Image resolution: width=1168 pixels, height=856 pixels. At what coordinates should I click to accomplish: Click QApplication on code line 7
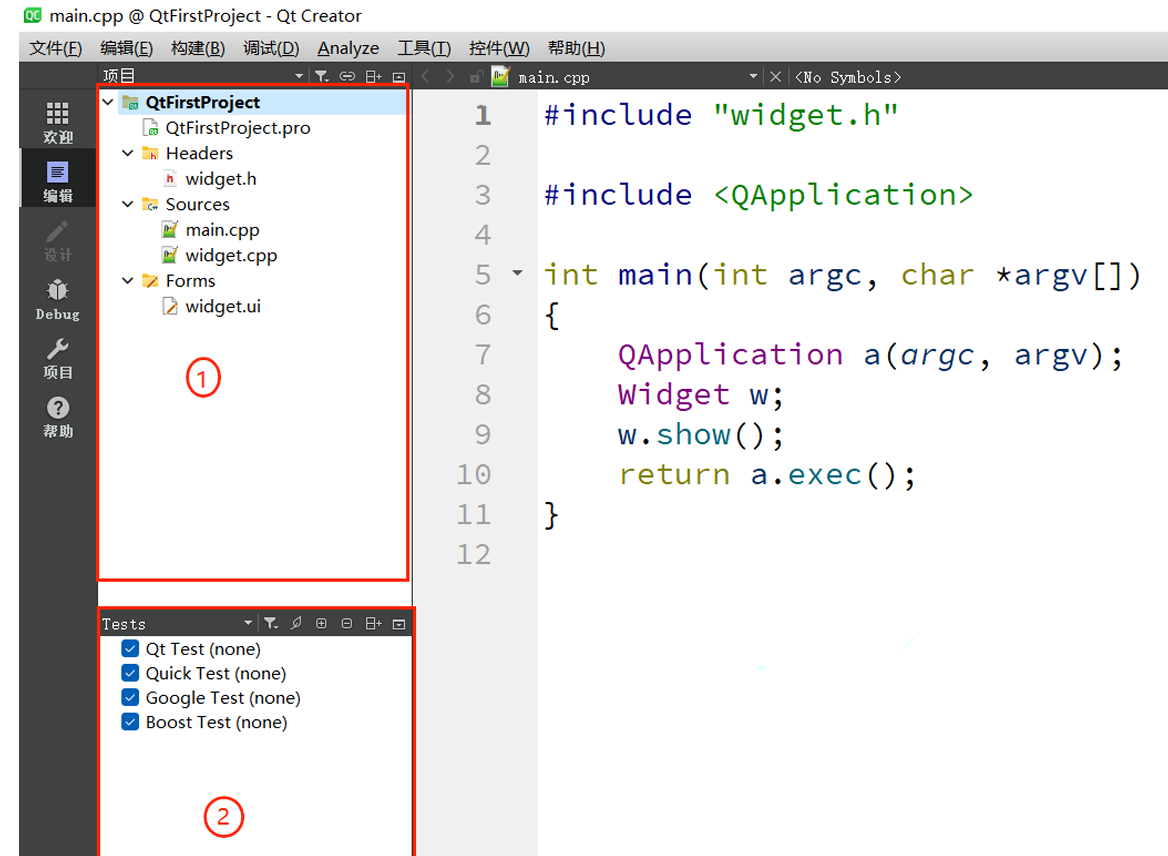[x=730, y=355]
